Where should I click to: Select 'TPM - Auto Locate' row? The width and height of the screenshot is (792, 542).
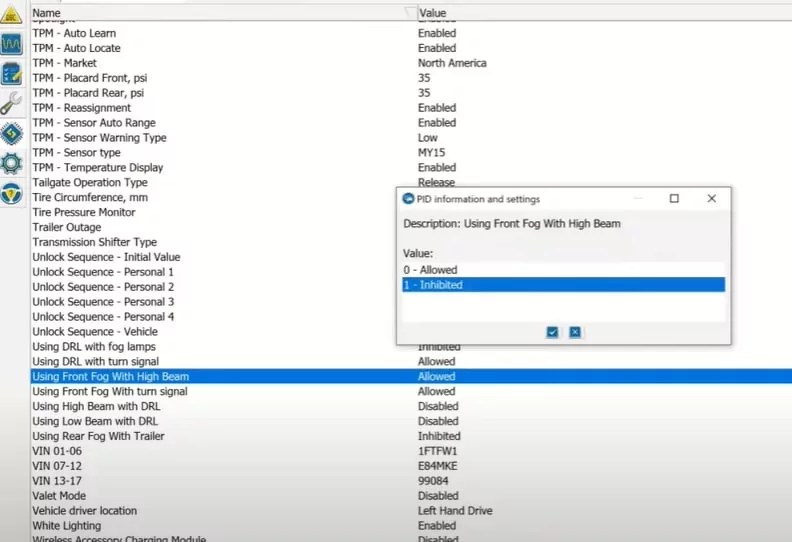411,48
